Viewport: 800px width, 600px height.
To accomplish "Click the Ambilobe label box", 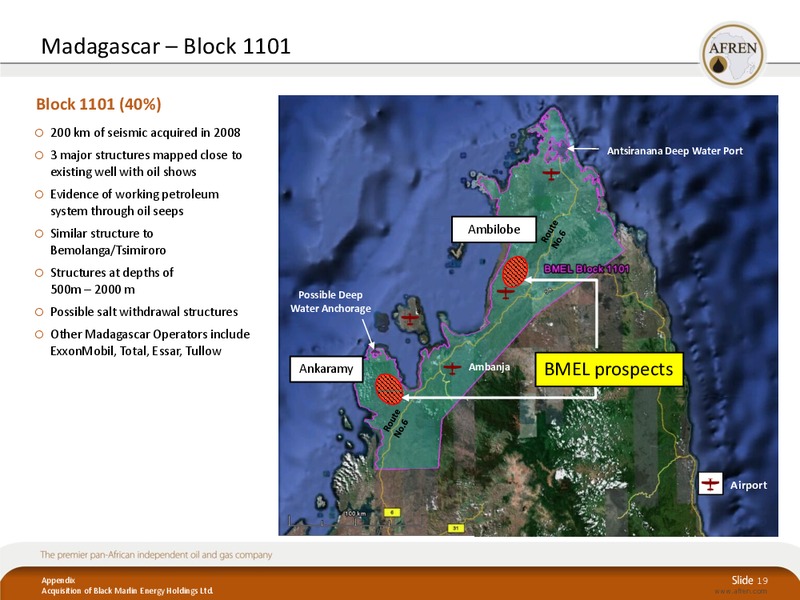I will pos(494,229).
